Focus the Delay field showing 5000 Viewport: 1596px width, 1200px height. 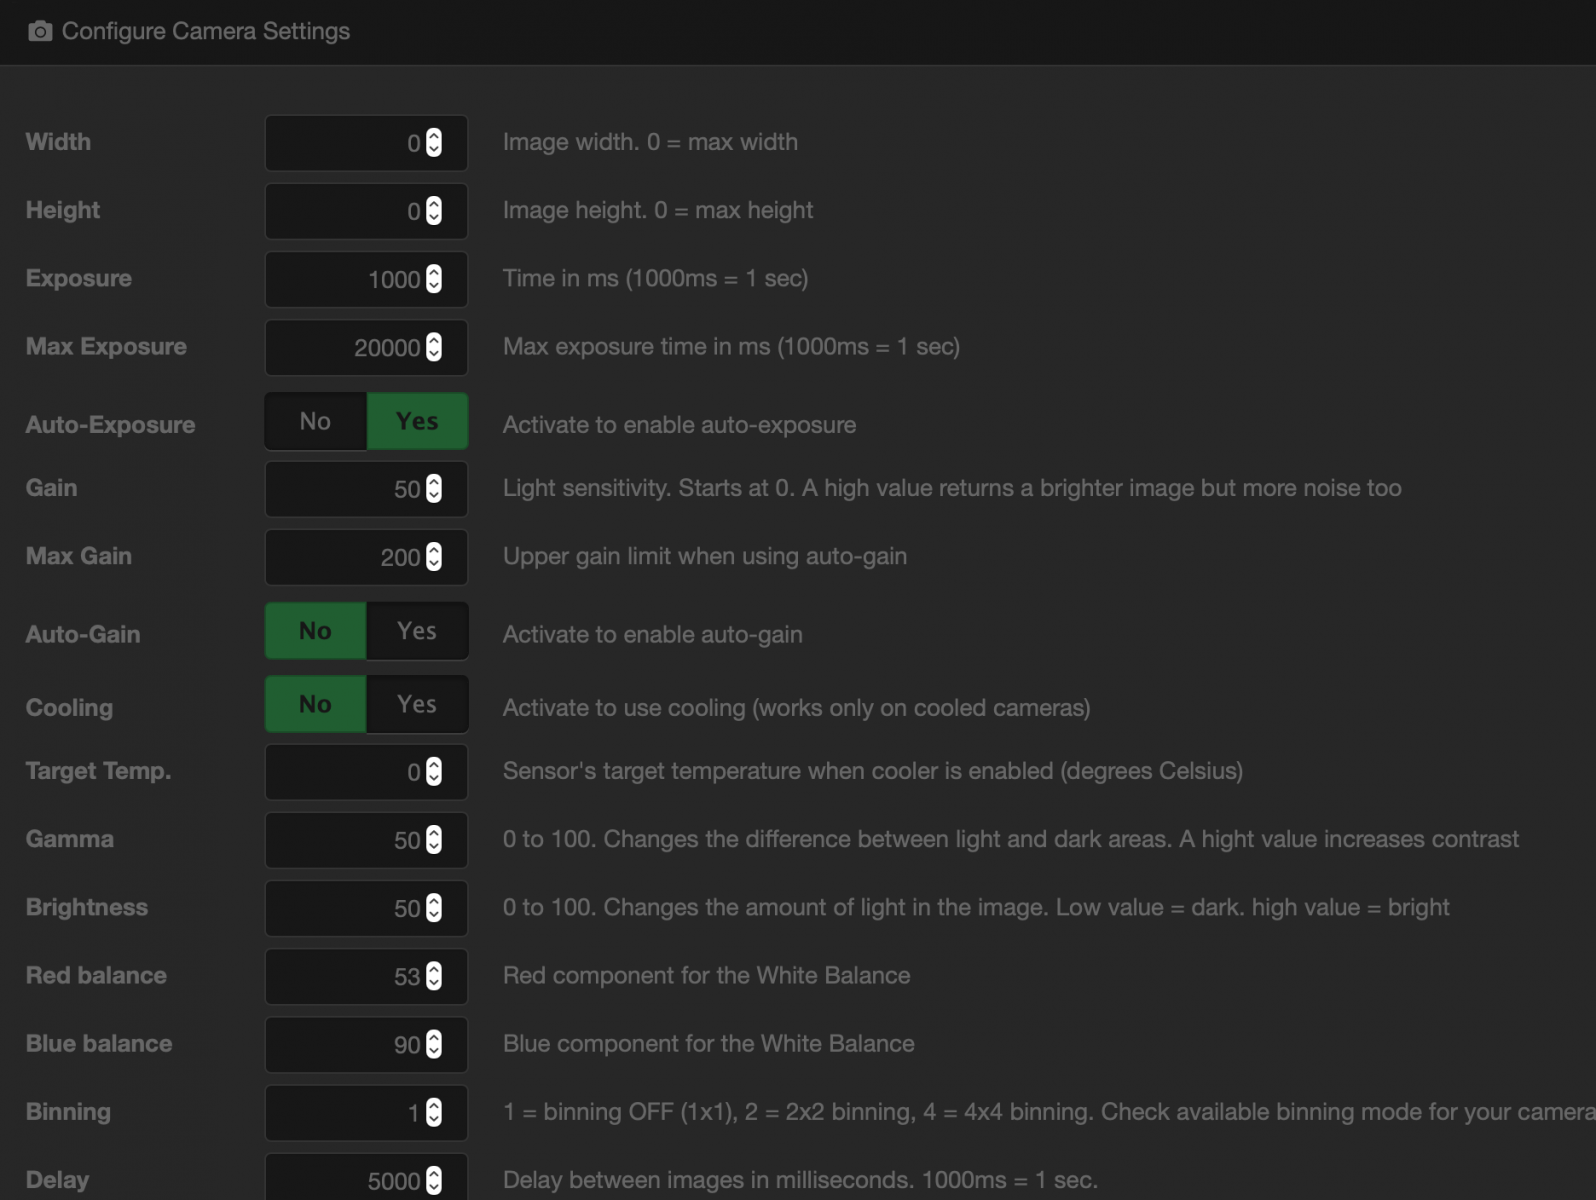point(366,1178)
